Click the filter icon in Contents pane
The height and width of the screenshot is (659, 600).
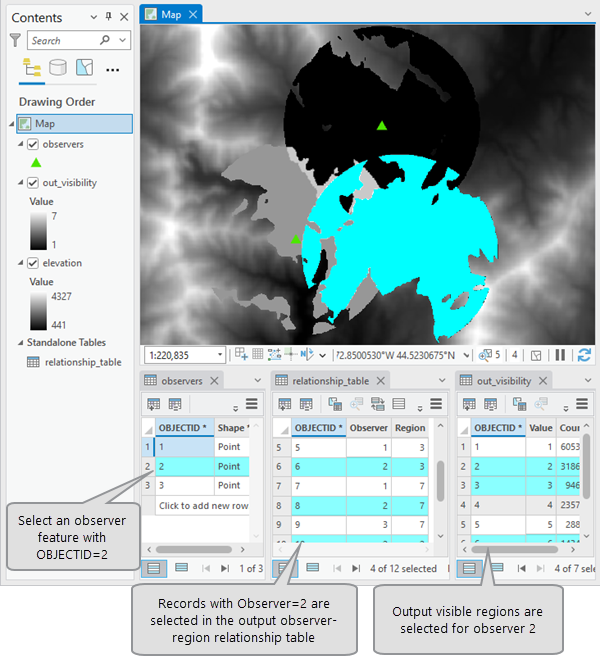pyautogui.click(x=15, y=41)
